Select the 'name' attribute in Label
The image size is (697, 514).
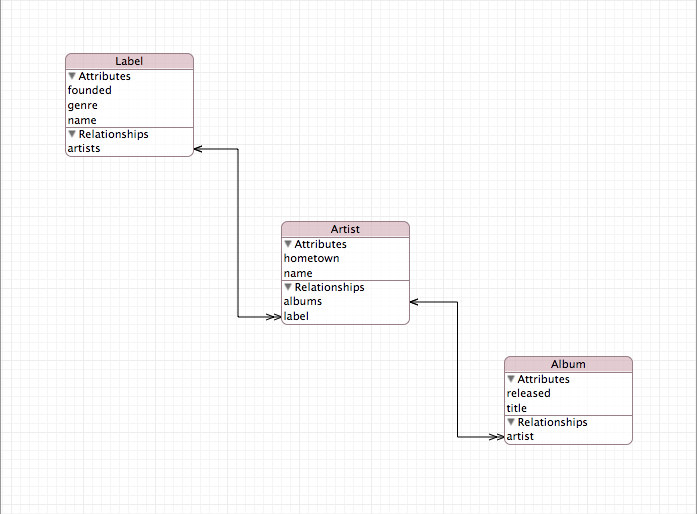coord(129,120)
